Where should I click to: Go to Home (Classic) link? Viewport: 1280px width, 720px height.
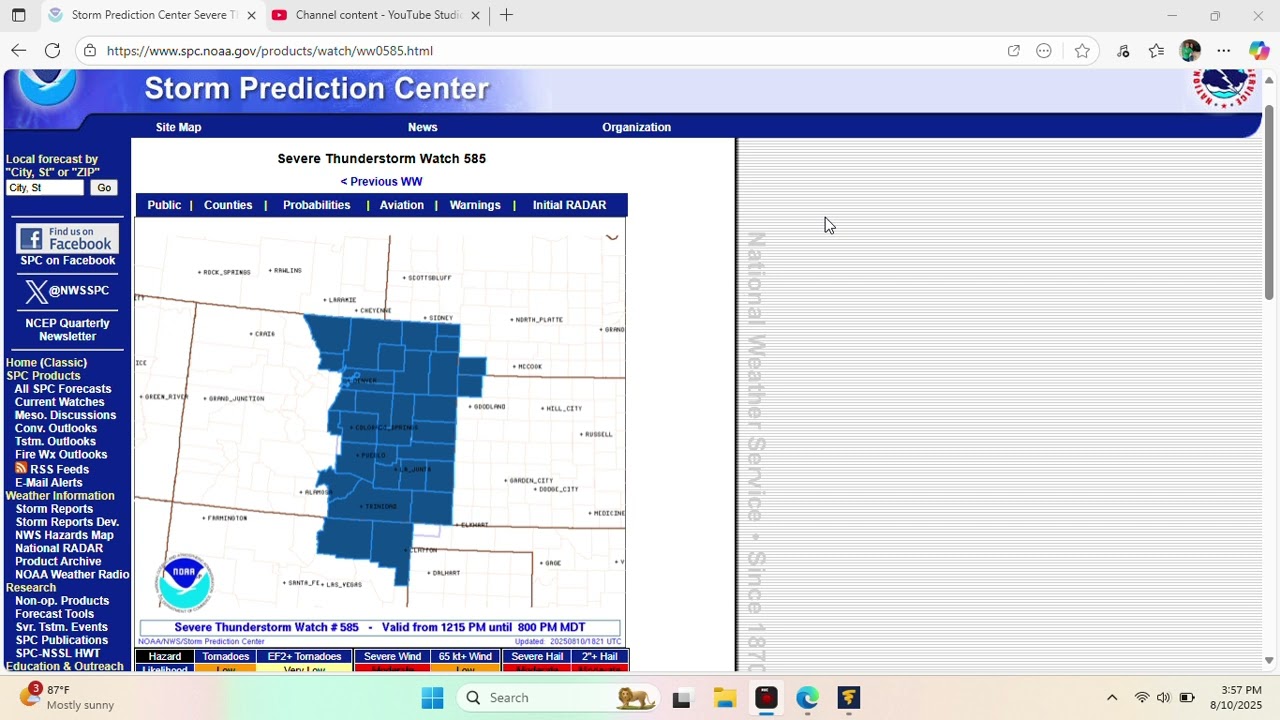(x=46, y=363)
